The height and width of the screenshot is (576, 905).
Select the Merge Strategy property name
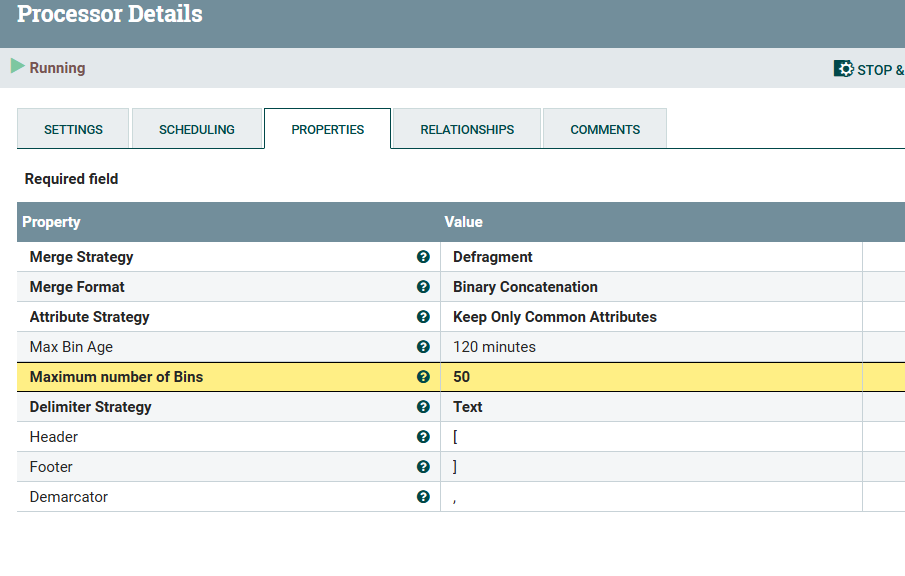pyautogui.click(x=81, y=257)
